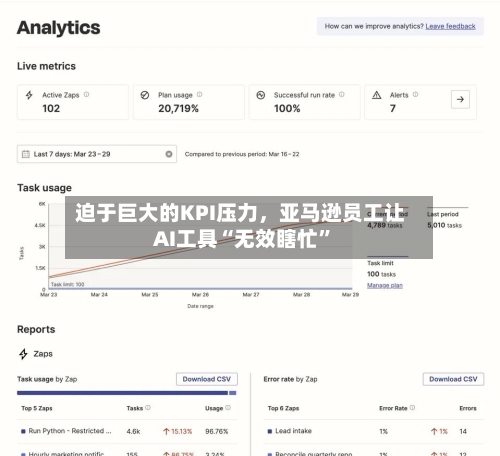Download CSV for Task usage by Zap
This screenshot has width=500, height=456.
click(x=207, y=379)
